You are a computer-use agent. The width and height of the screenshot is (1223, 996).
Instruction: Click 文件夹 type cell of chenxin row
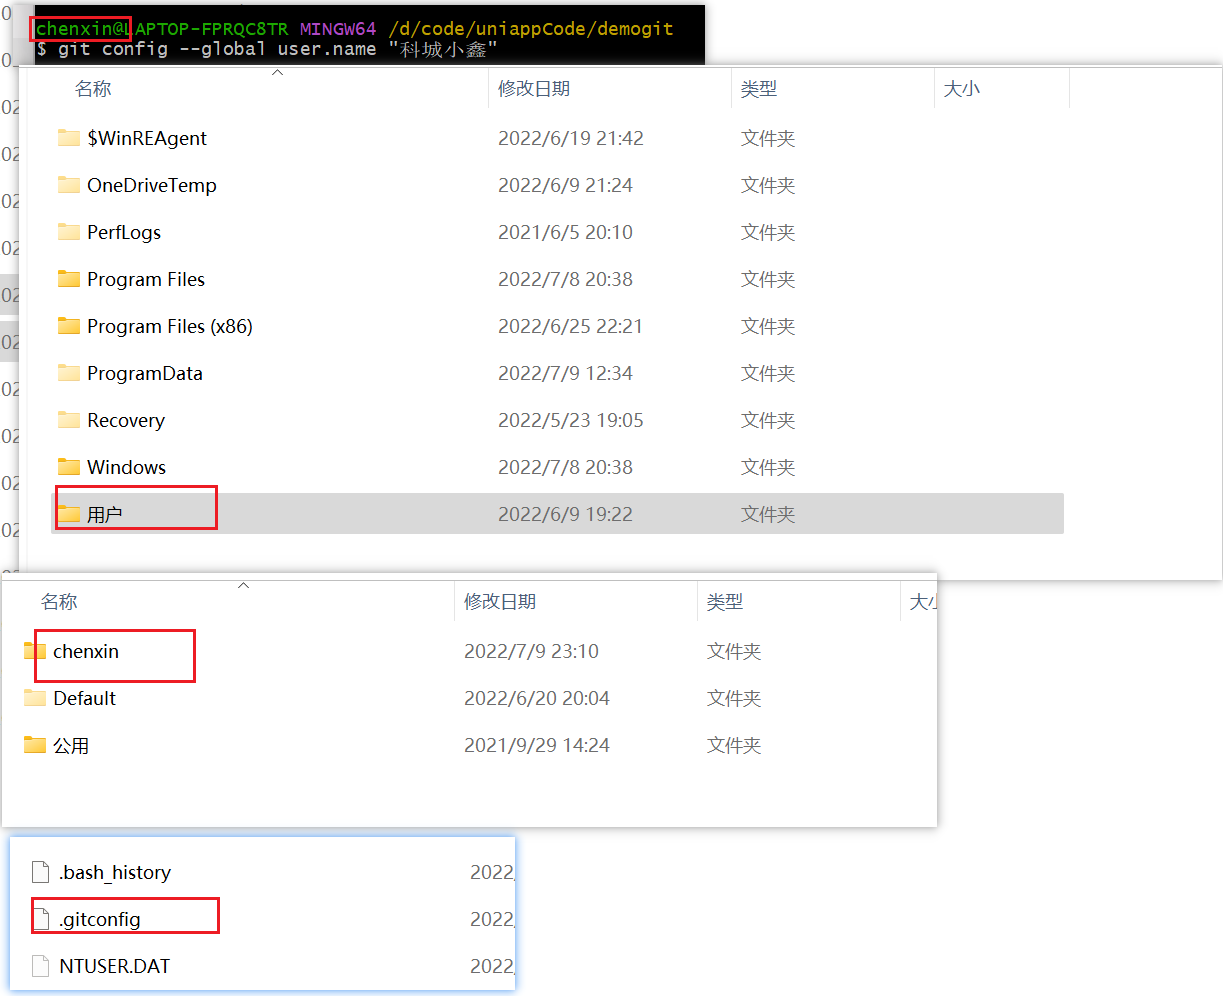[x=734, y=651]
